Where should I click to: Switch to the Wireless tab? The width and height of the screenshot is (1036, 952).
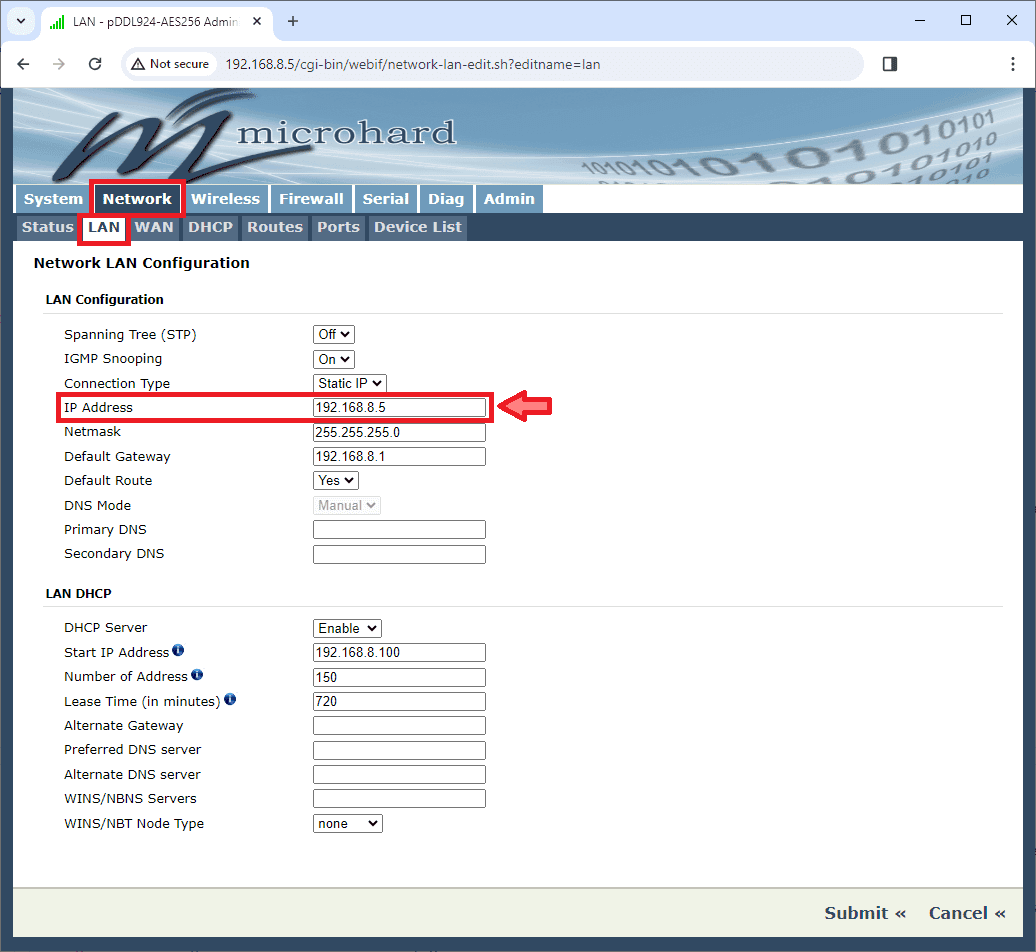point(225,199)
